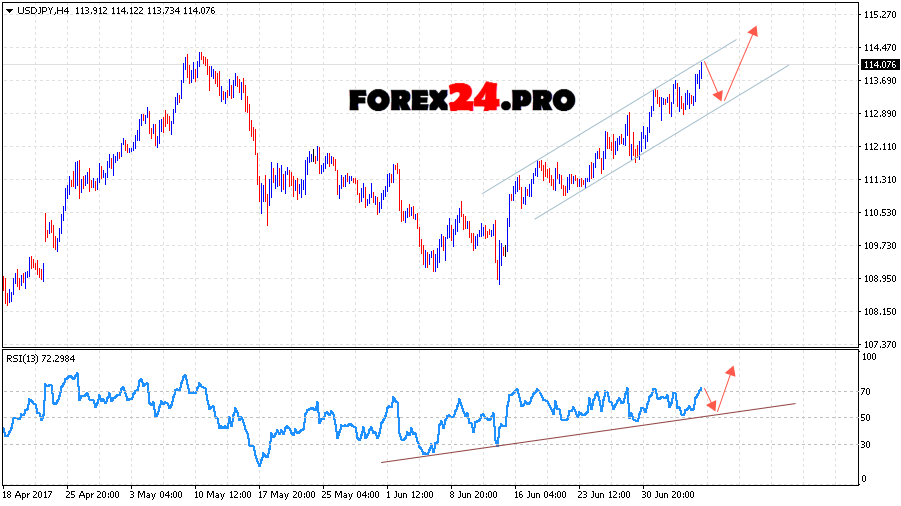The height and width of the screenshot is (506, 901).
Task: Click the 30 Jun 20:00 date label
Action: click(670, 494)
